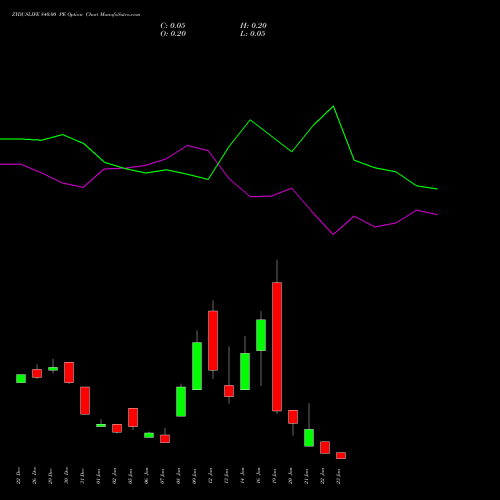Select the low value 'L: 0.05'

point(253,34)
